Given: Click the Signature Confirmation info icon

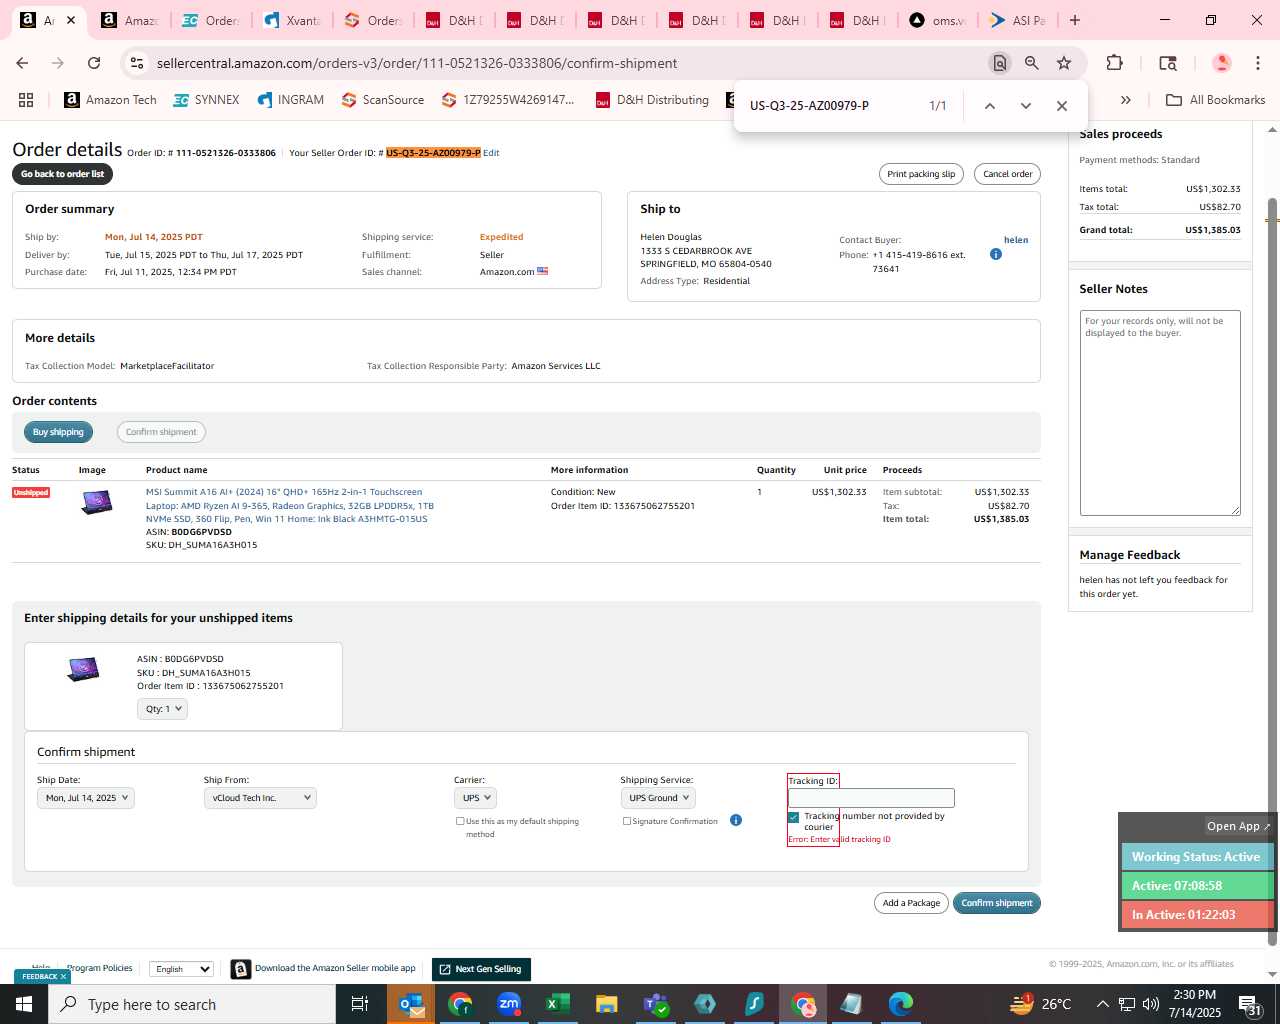Looking at the screenshot, I should click(736, 820).
